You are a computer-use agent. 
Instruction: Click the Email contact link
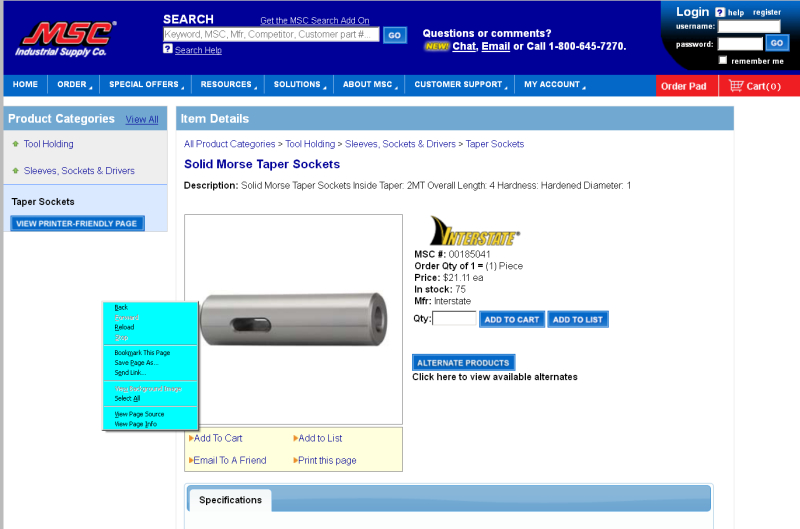point(495,46)
